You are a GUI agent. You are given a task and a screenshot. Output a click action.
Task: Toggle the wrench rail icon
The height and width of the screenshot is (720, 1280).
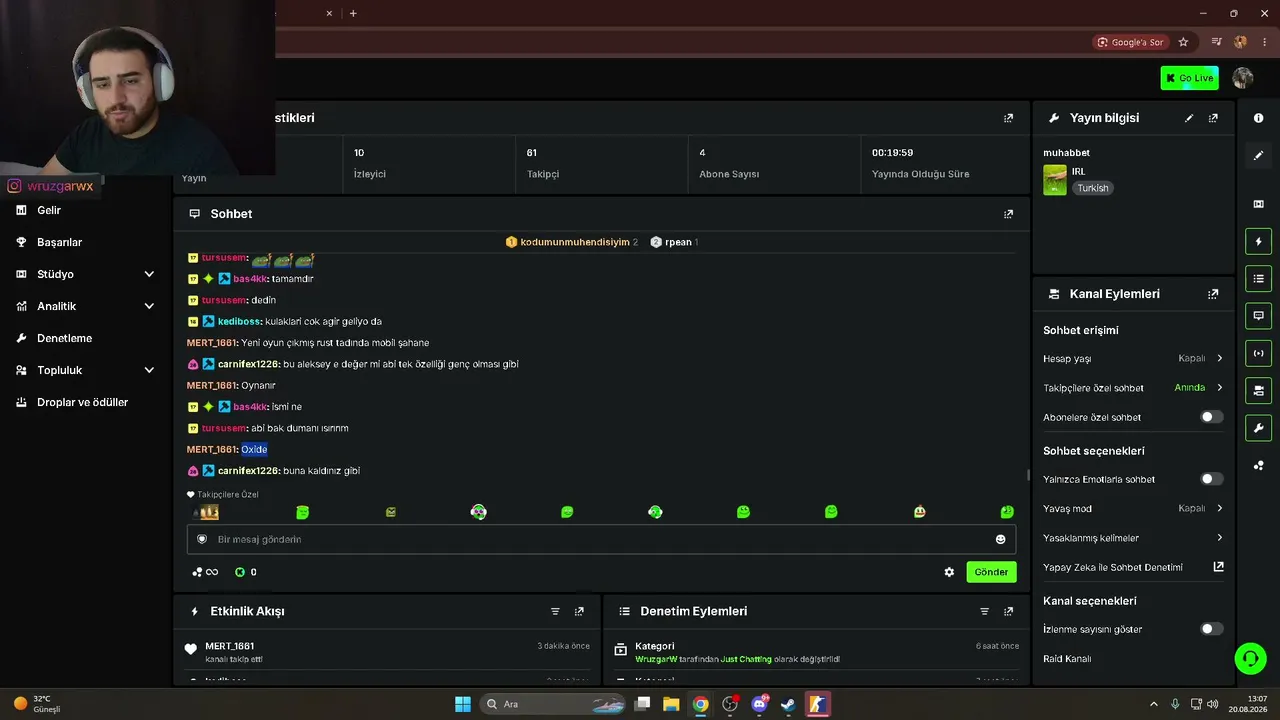(x=1258, y=428)
